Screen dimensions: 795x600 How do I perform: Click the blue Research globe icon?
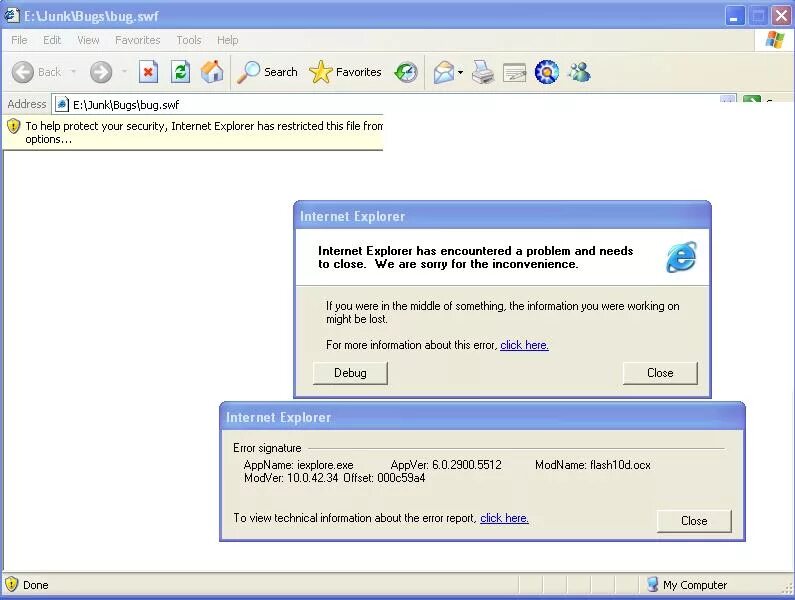tap(547, 72)
